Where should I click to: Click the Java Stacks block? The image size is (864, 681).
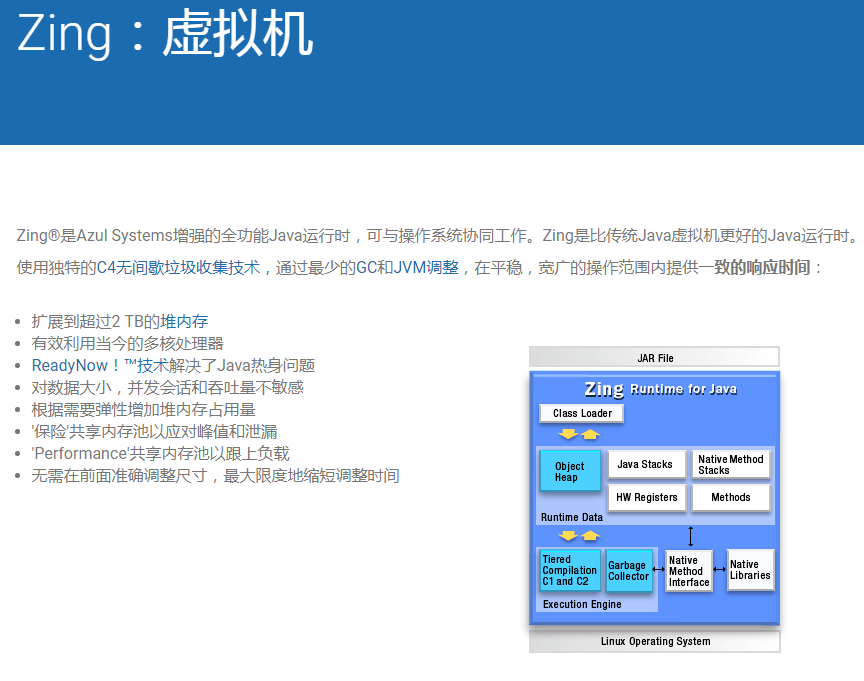pyautogui.click(x=646, y=464)
